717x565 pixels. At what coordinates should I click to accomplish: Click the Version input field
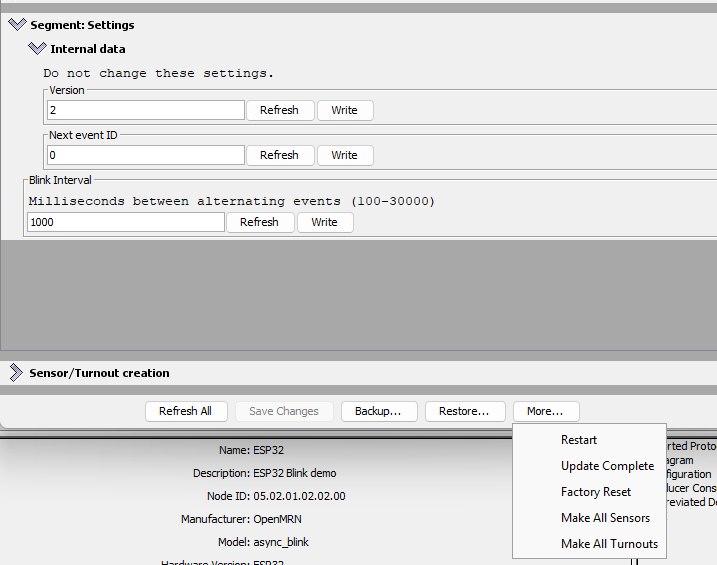click(146, 110)
